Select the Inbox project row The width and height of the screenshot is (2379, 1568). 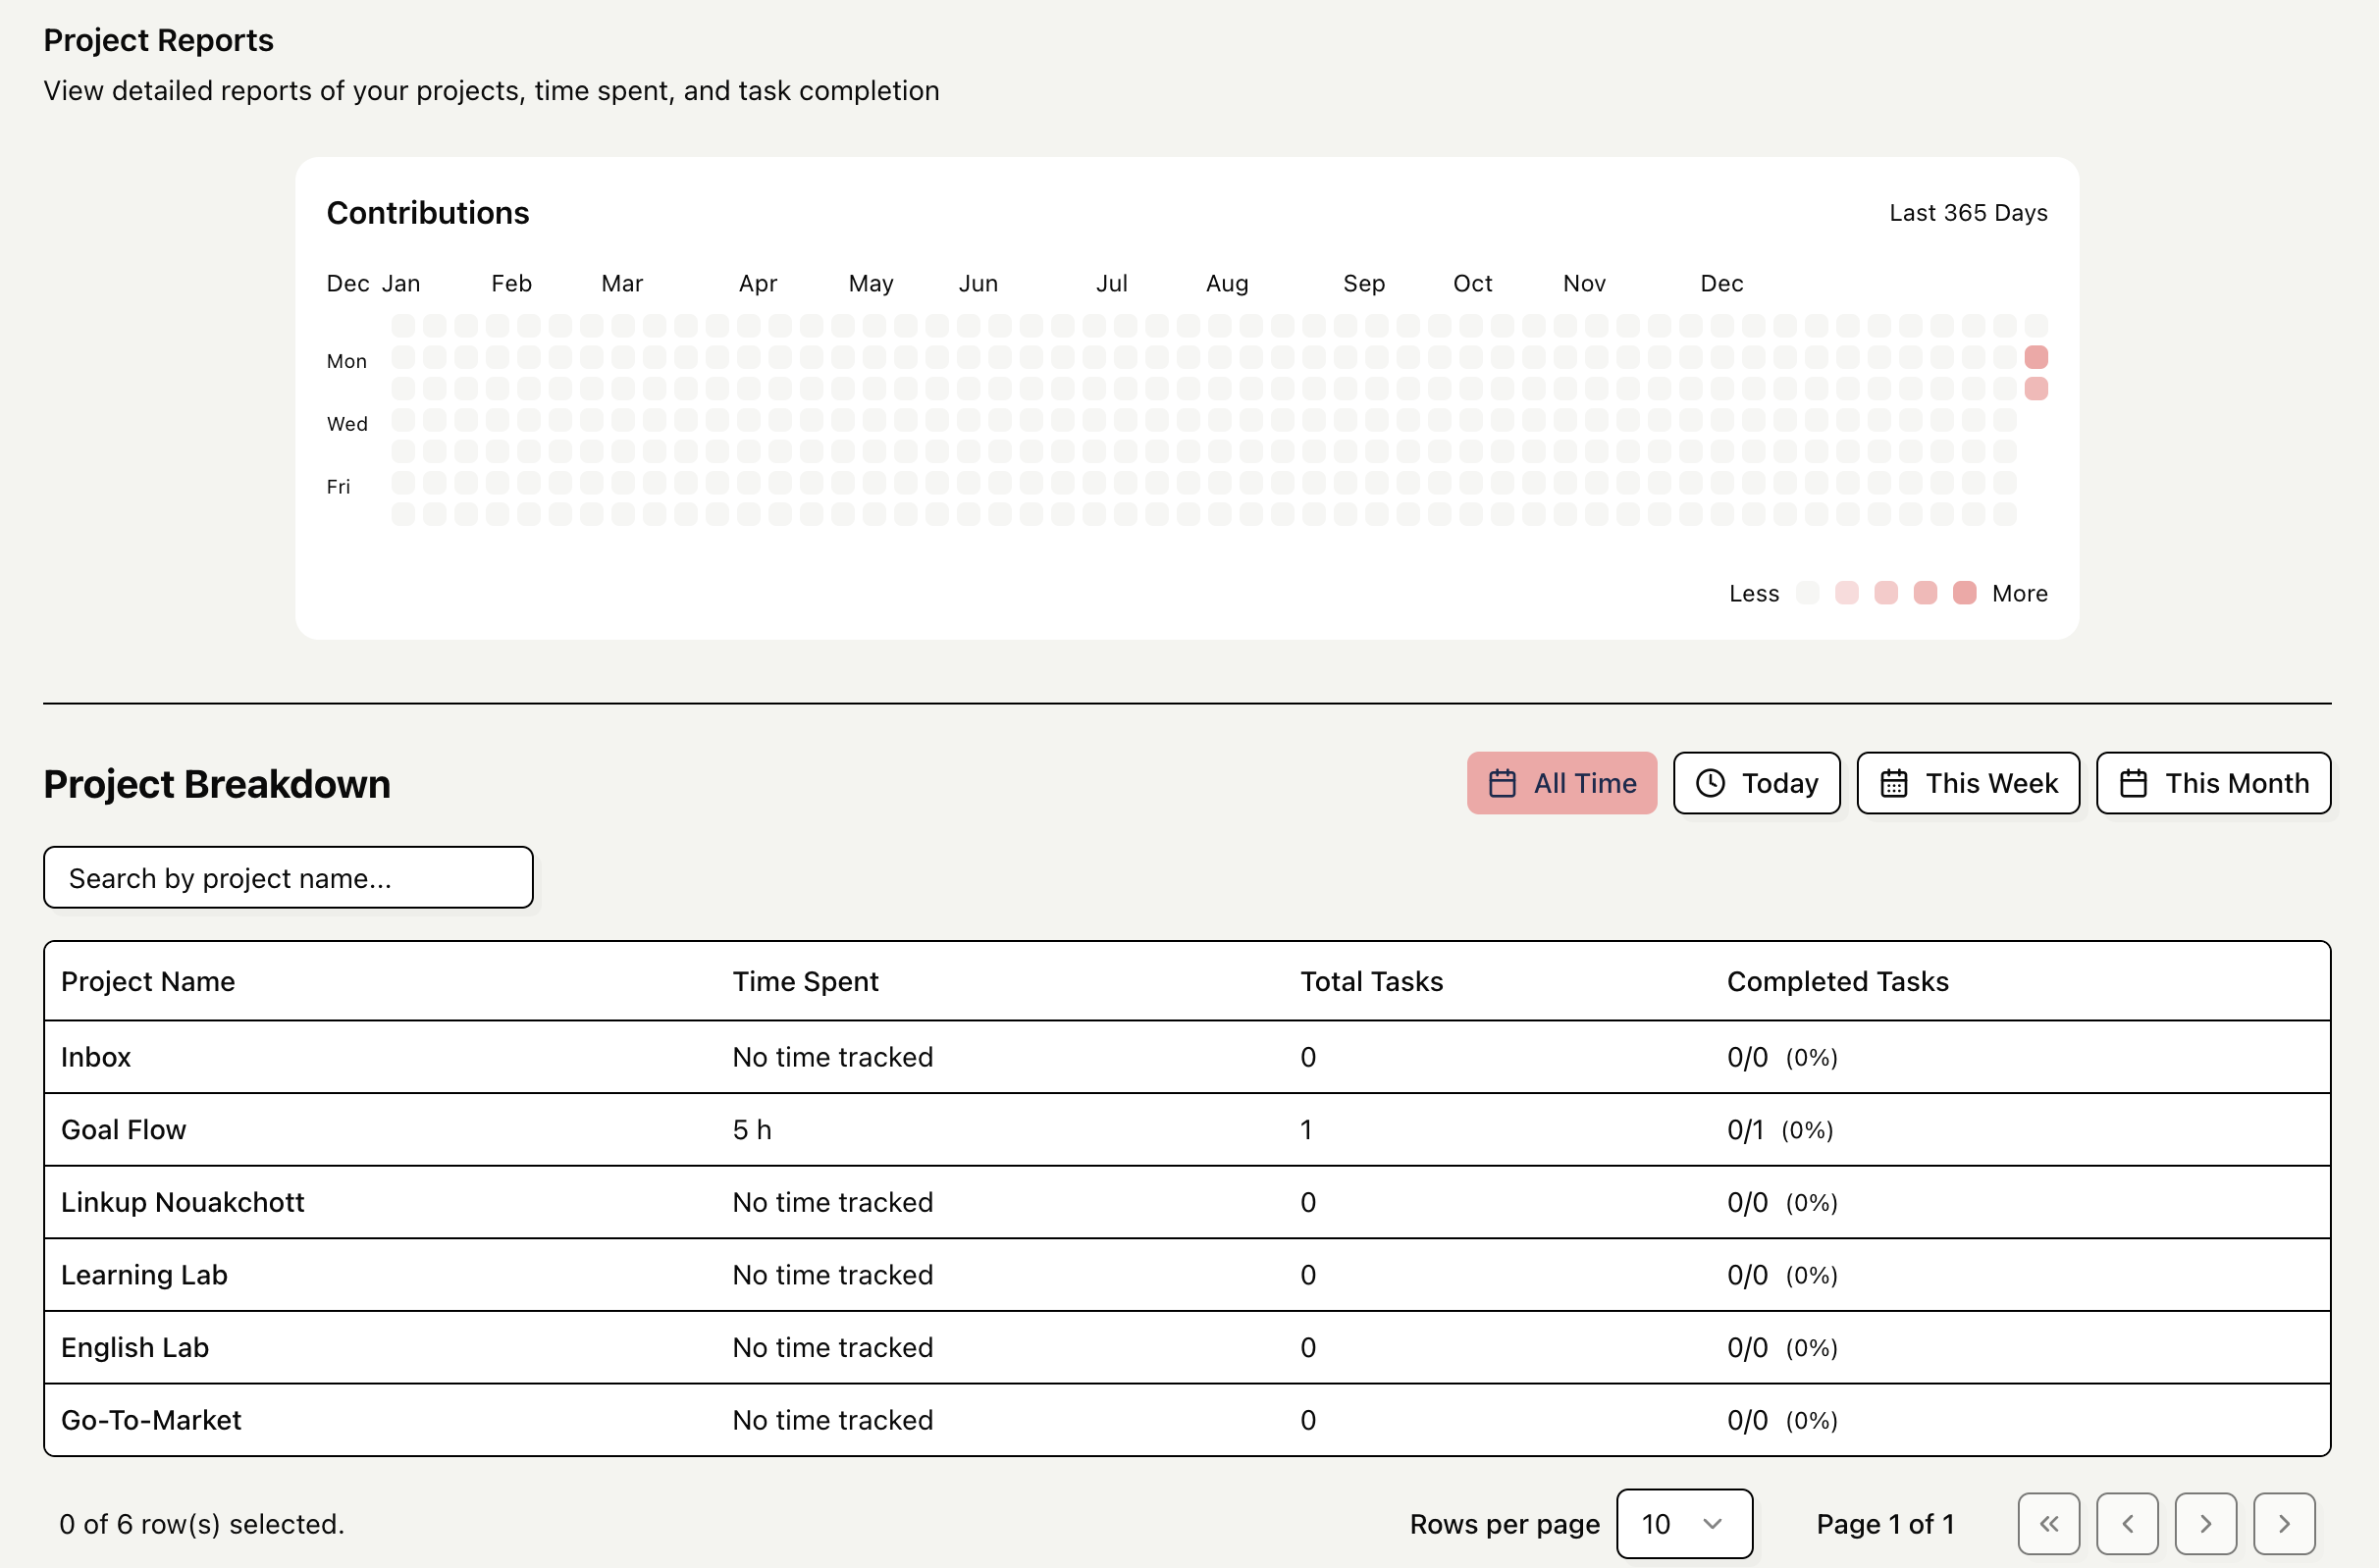(x=95, y=1057)
